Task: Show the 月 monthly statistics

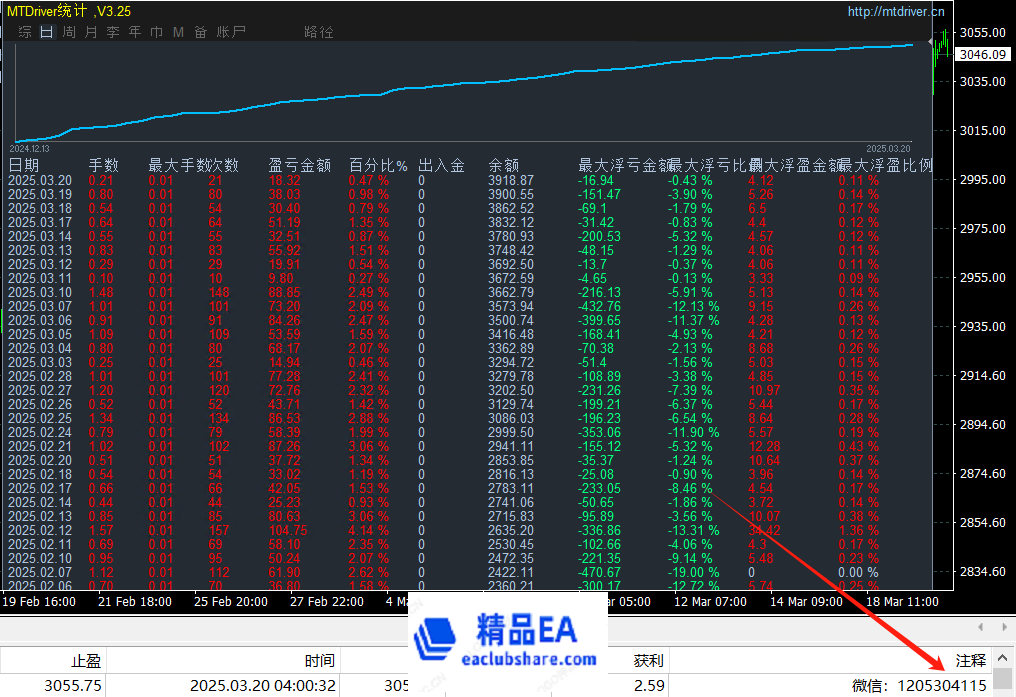Action: pyautogui.click(x=91, y=32)
